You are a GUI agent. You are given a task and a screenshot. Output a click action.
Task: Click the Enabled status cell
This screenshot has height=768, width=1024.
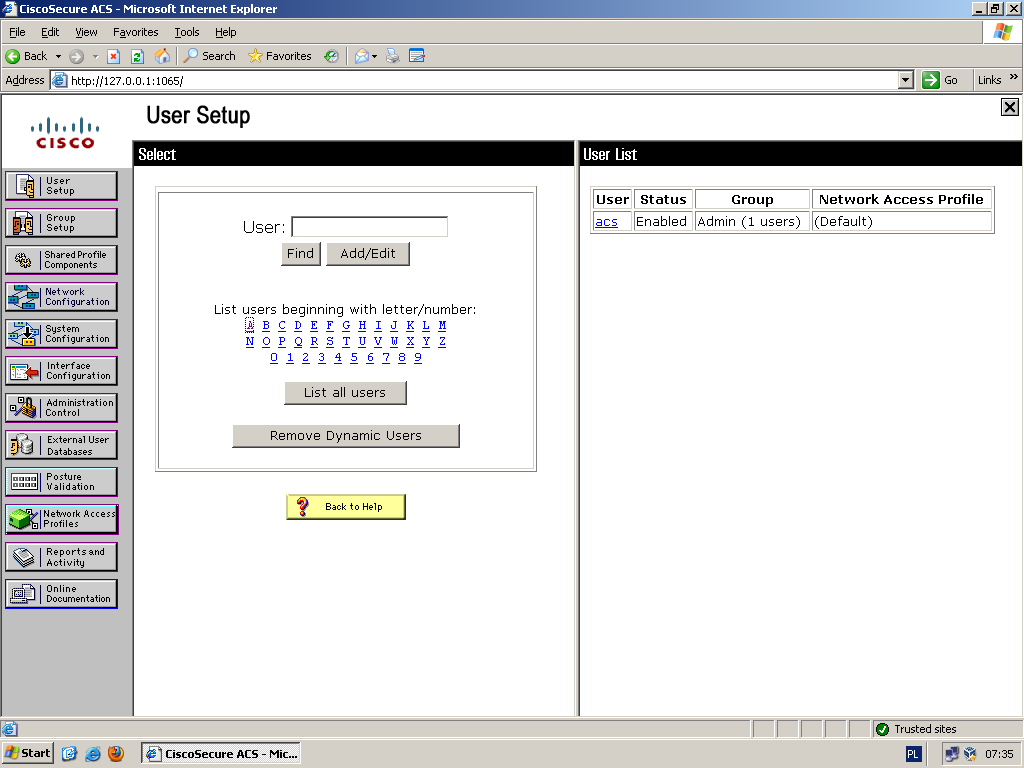(x=662, y=221)
